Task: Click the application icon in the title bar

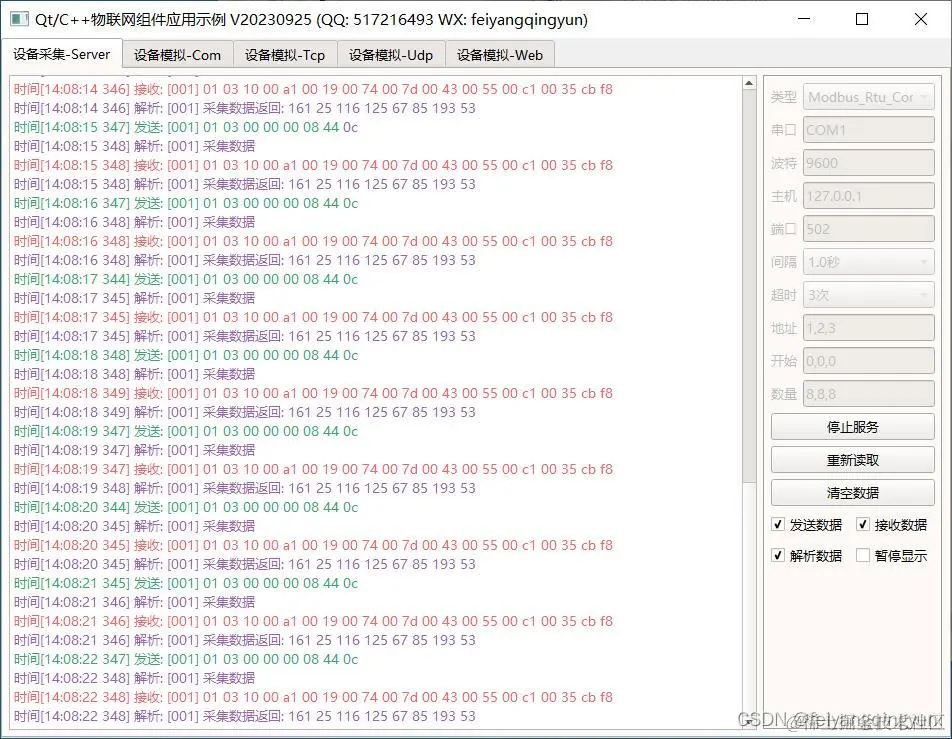Action: (18, 20)
